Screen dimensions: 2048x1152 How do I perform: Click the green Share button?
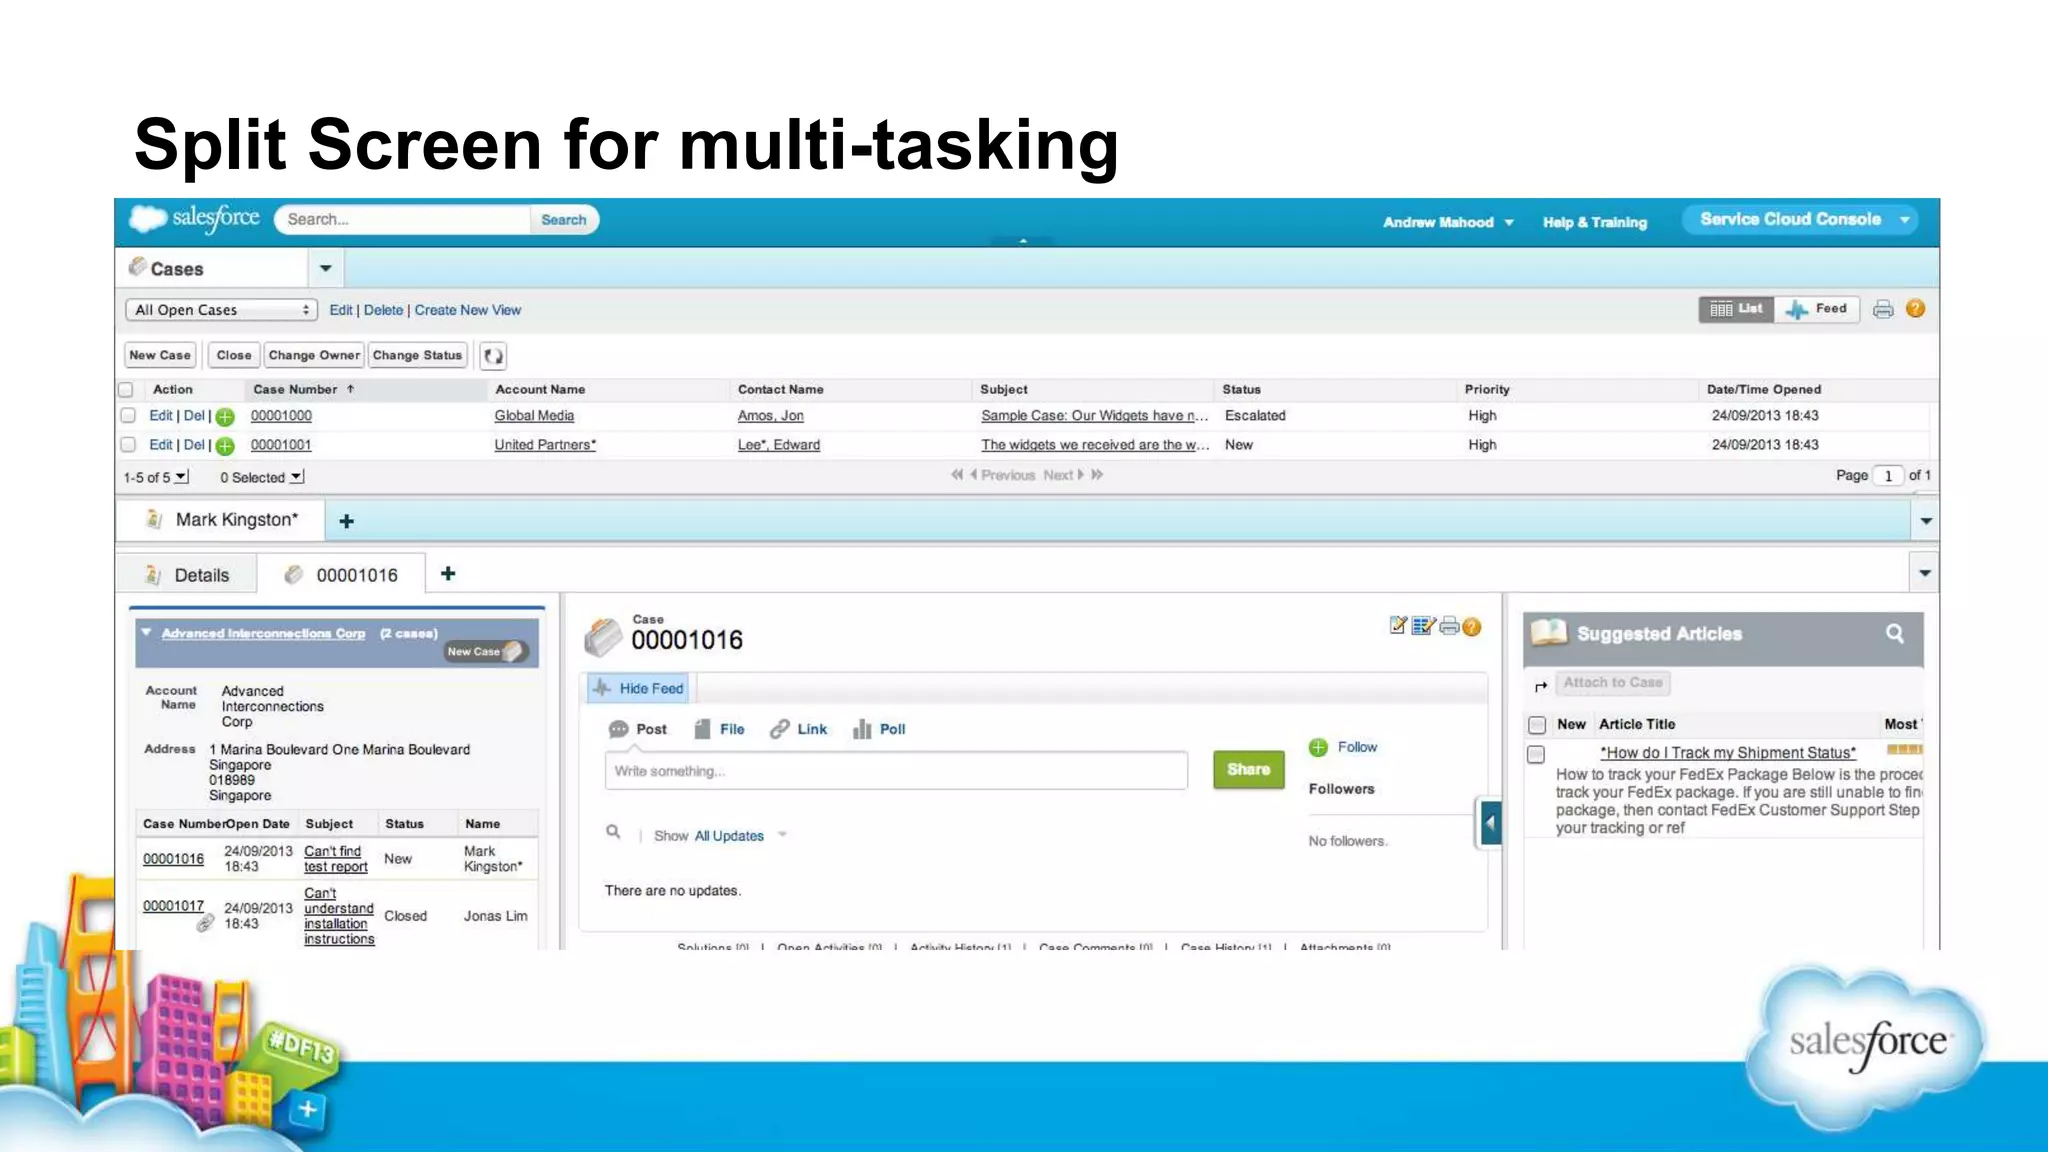[x=1248, y=770]
